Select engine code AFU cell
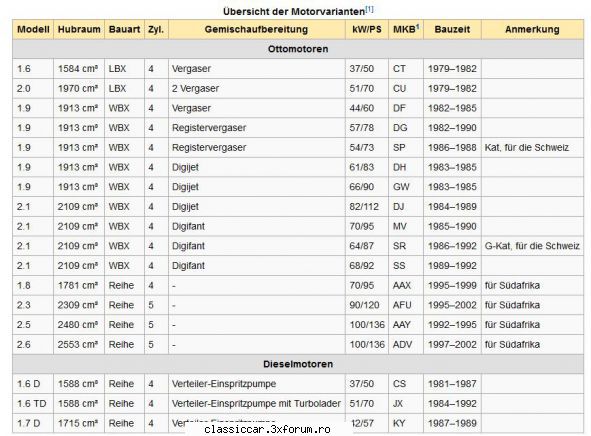Screen dimensions: 591x436 406,305
